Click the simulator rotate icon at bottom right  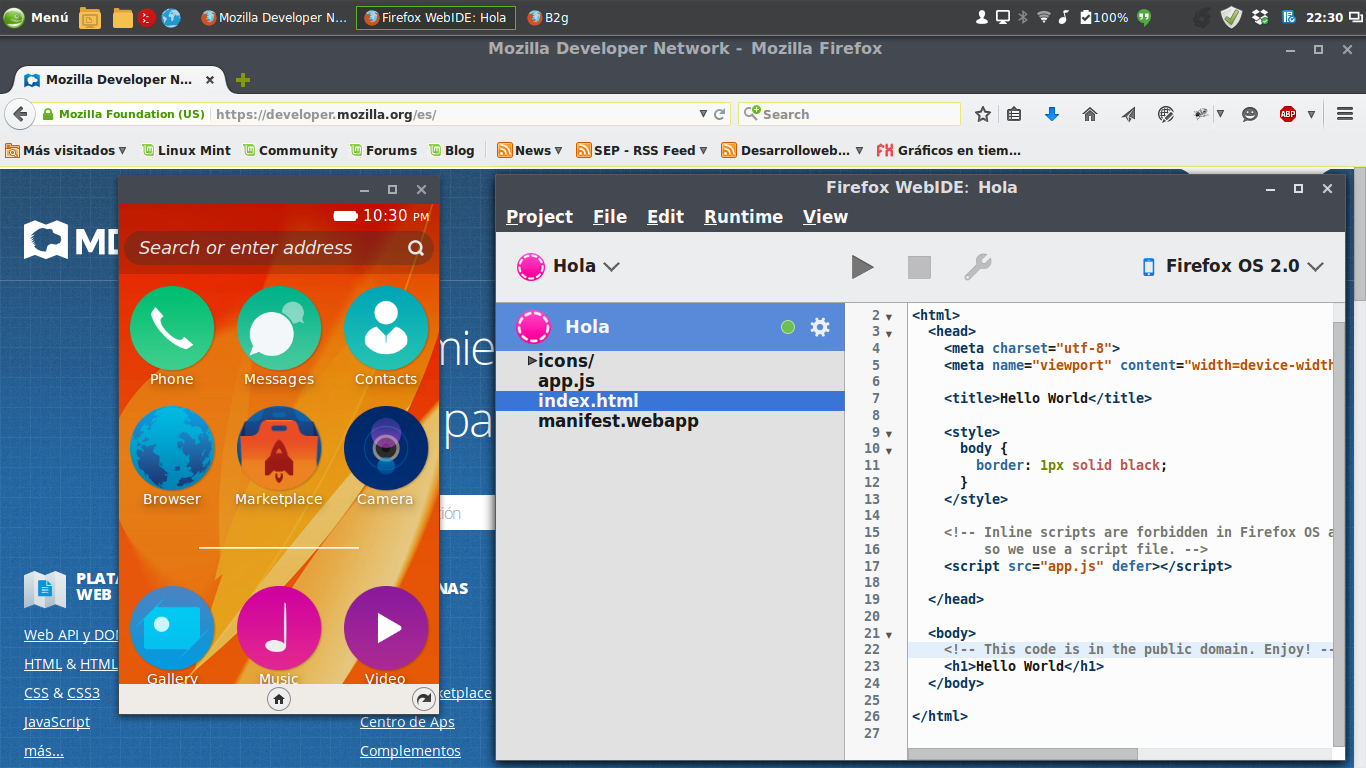(423, 699)
